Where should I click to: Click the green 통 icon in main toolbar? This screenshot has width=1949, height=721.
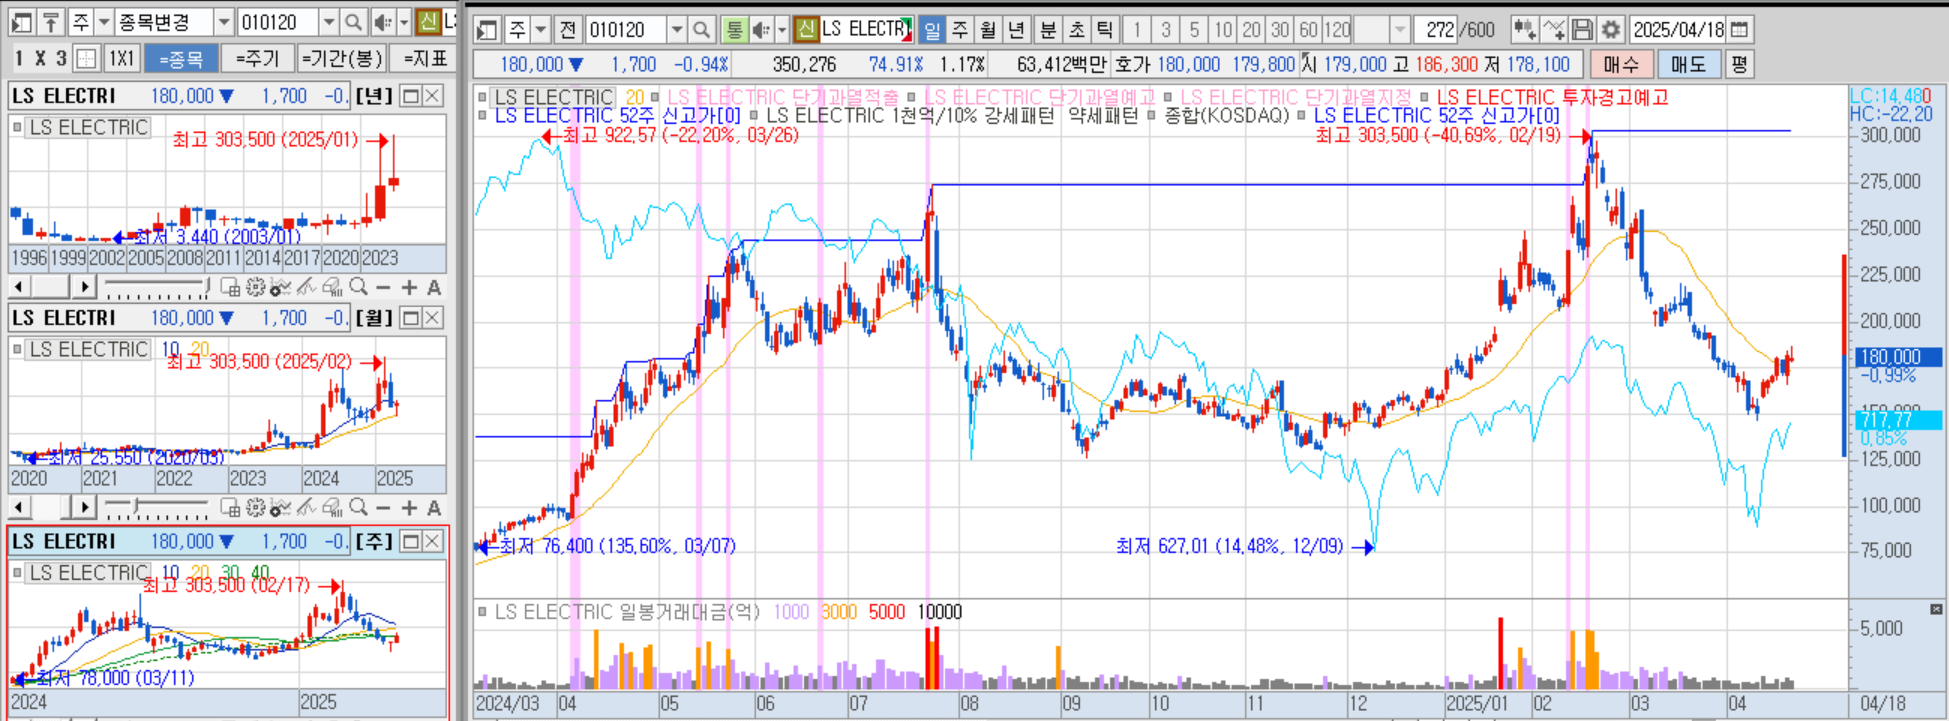pos(735,30)
